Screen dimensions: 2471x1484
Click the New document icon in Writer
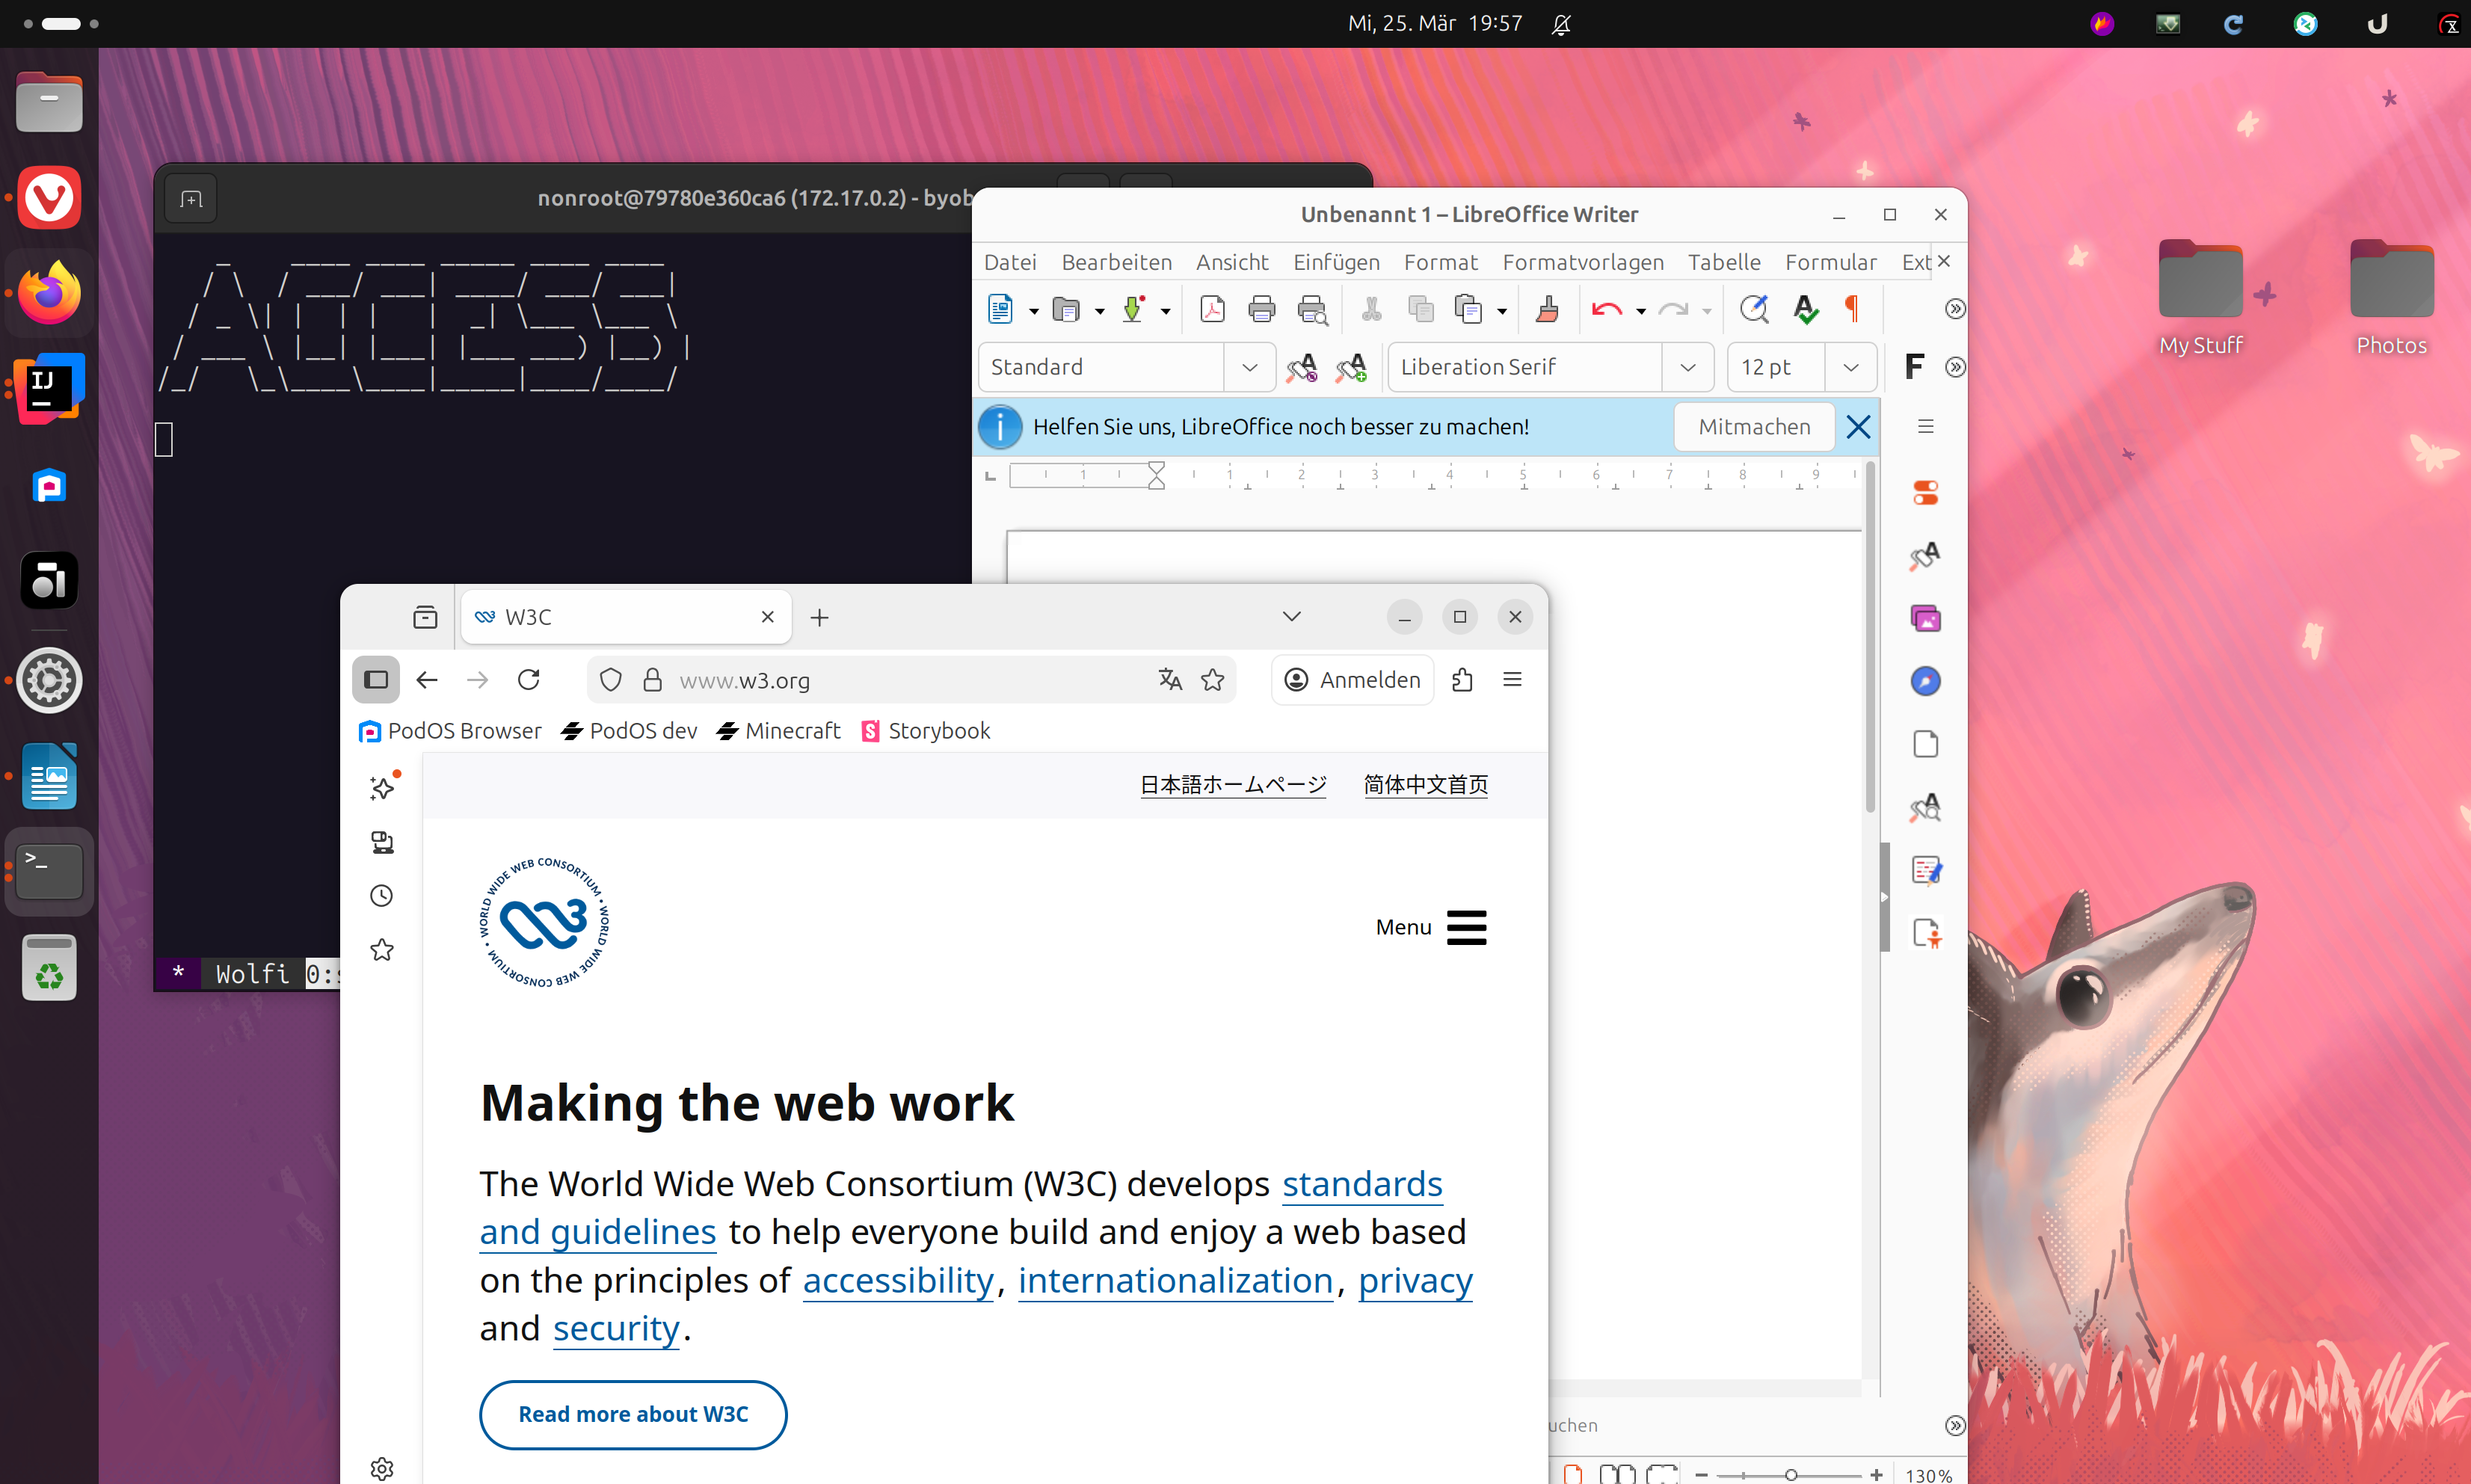point(1000,310)
